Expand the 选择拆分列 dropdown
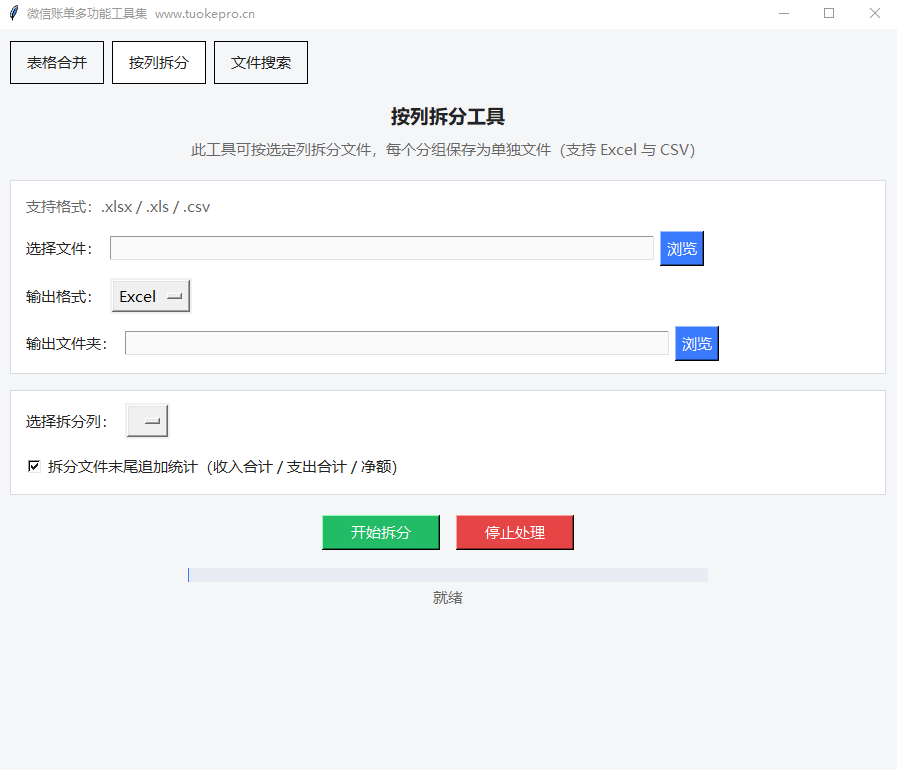The height and width of the screenshot is (770, 897). pos(147,421)
